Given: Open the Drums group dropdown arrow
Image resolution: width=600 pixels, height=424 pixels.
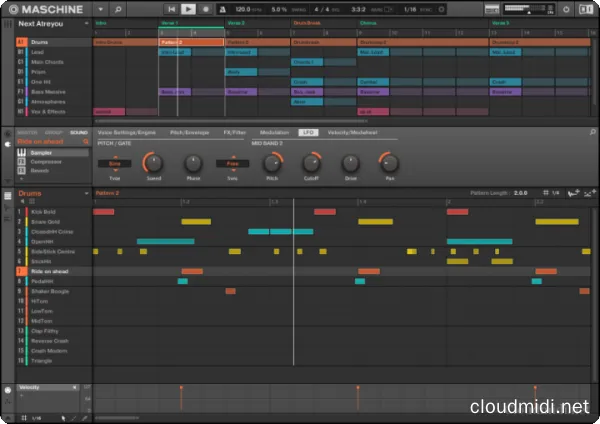Looking at the screenshot, I should tap(86, 194).
